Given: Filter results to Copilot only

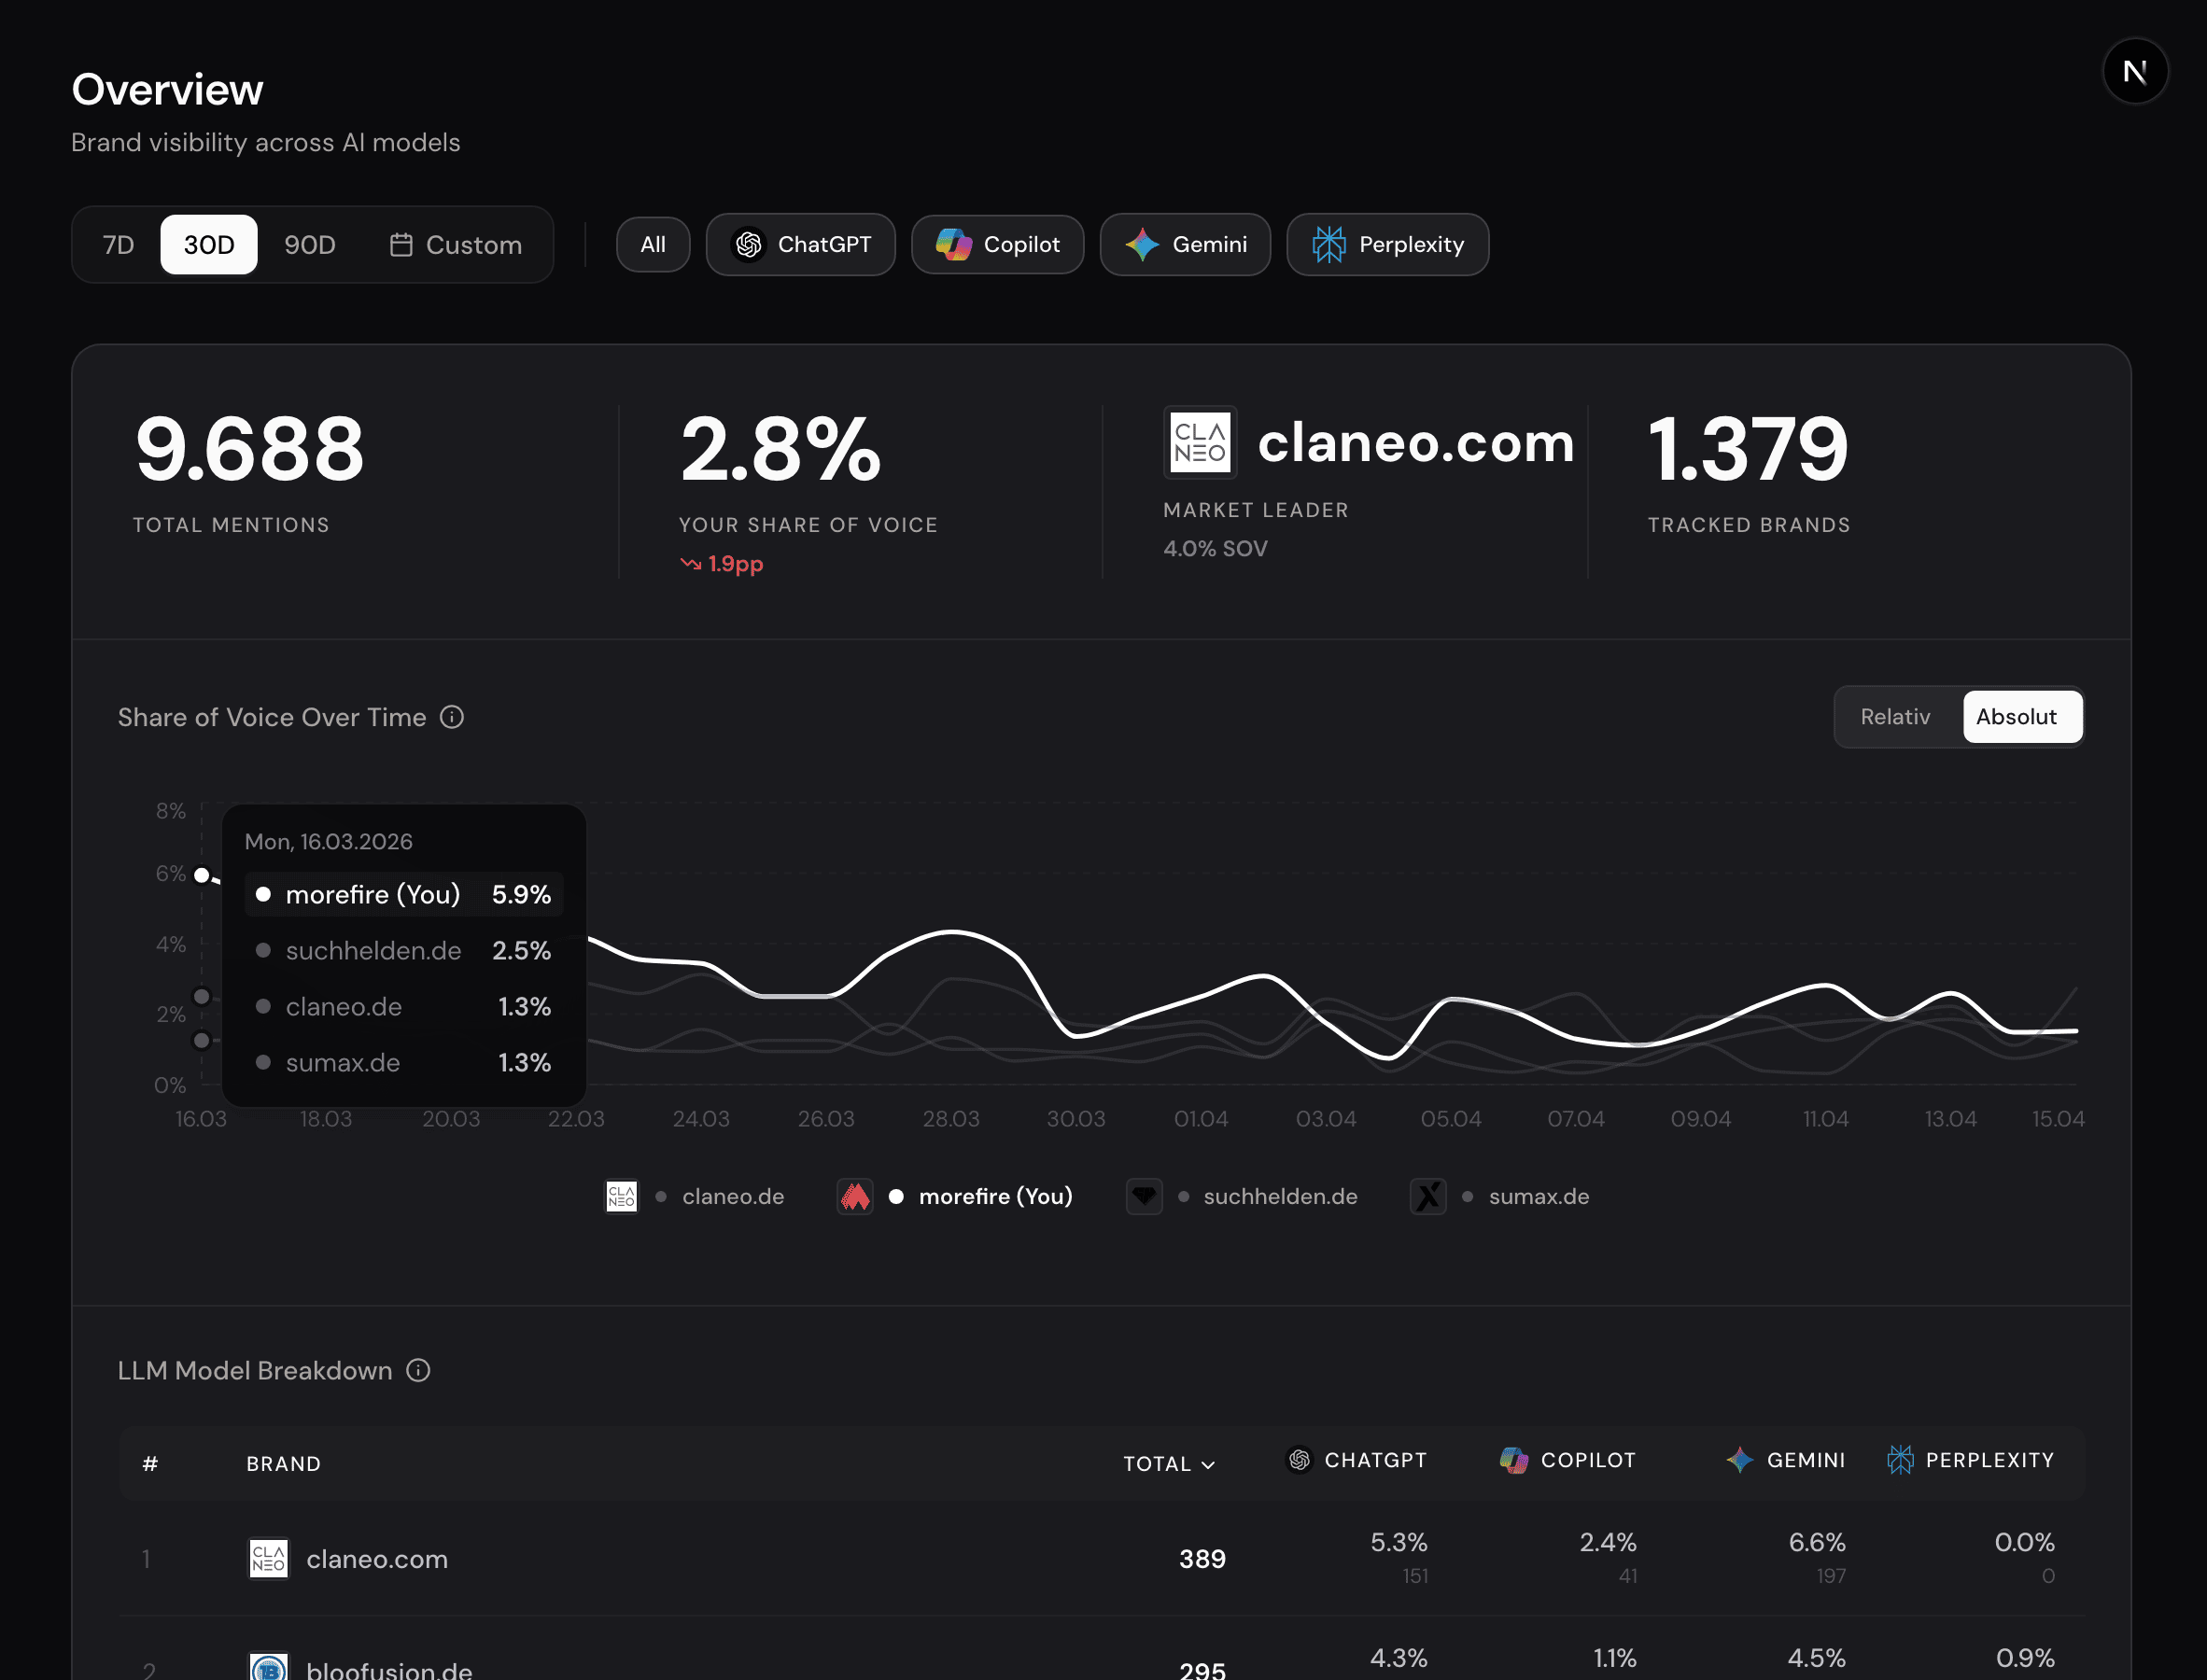Looking at the screenshot, I should 998,245.
